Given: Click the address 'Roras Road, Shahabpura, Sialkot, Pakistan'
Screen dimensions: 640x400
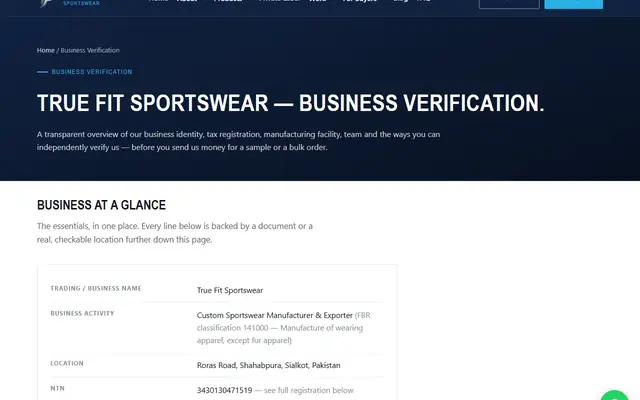Looking at the screenshot, I should (x=269, y=365).
